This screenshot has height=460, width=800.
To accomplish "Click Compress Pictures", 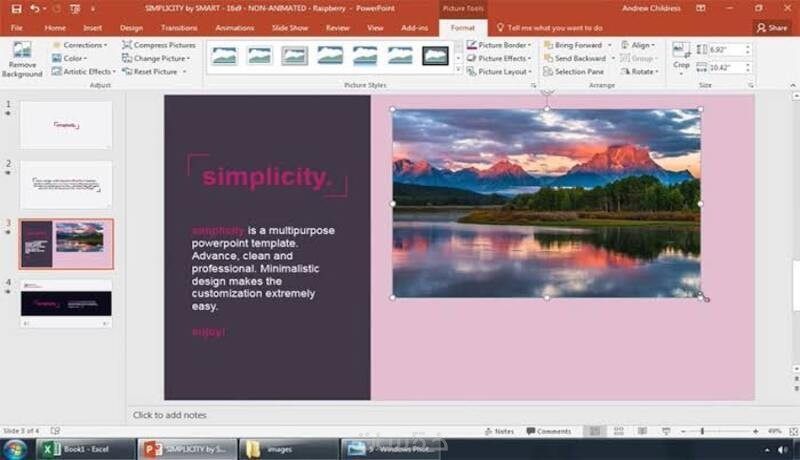I will tap(159, 45).
